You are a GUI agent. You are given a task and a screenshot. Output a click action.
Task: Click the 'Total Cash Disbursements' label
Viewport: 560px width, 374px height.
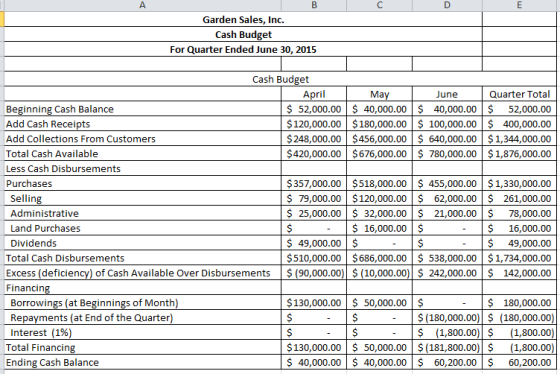point(65,258)
